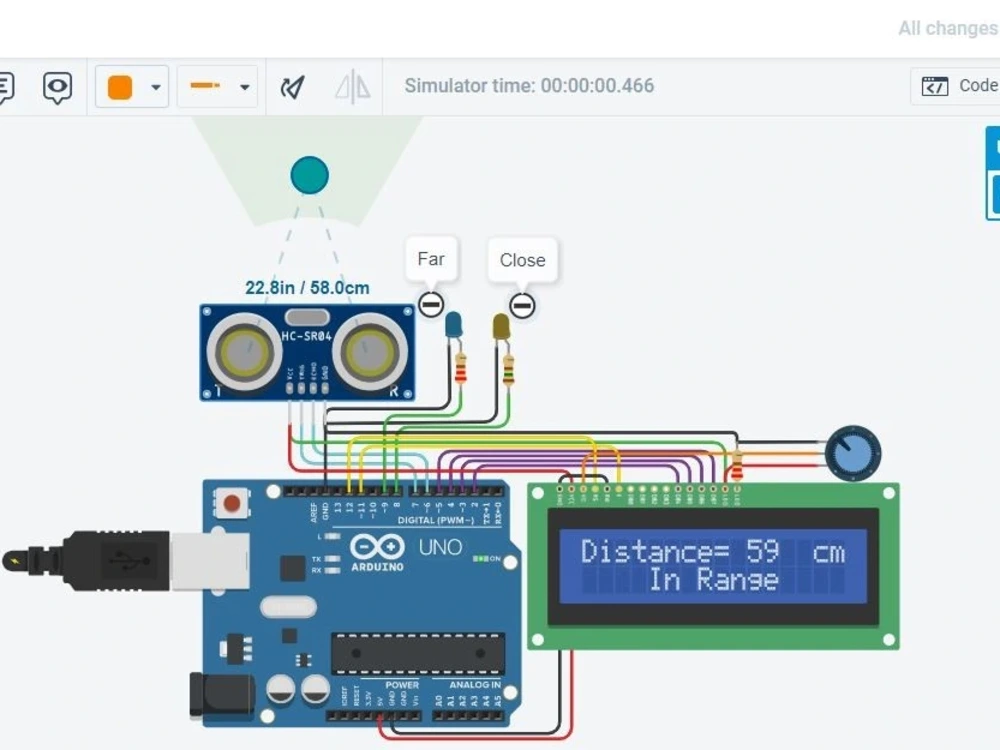1000x750 pixels.
Task: Open the wire thickness dropdown
Action: click(243, 88)
